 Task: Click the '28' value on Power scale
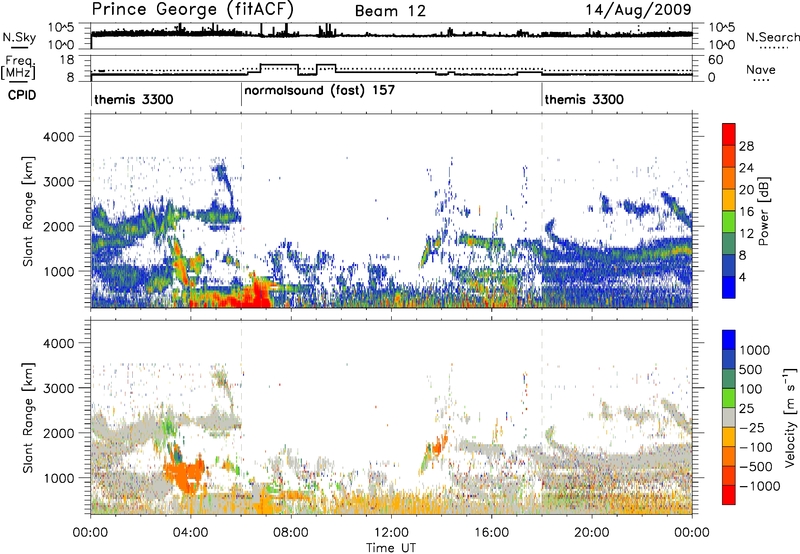(746, 146)
